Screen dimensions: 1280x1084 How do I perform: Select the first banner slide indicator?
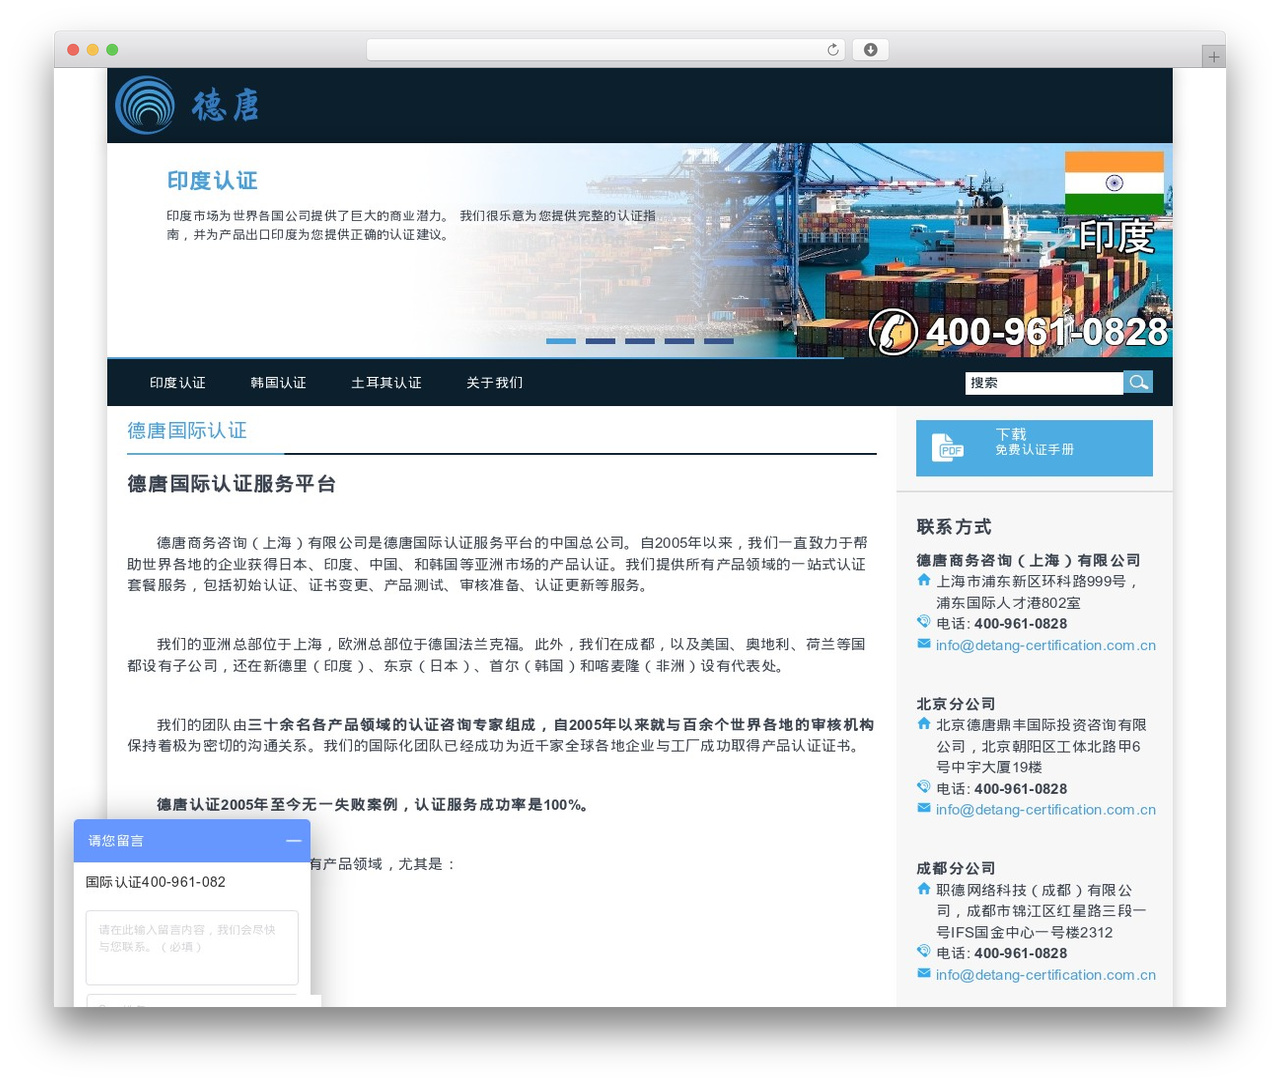561,341
